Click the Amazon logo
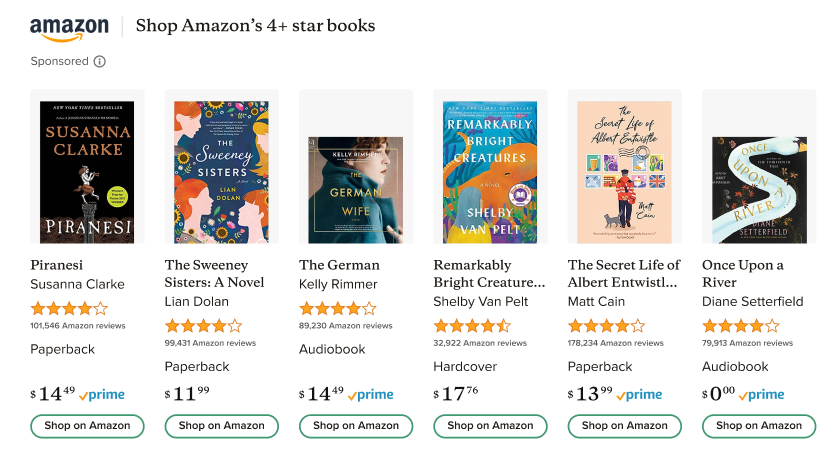Viewport: 838px width, 462px height. point(68,28)
